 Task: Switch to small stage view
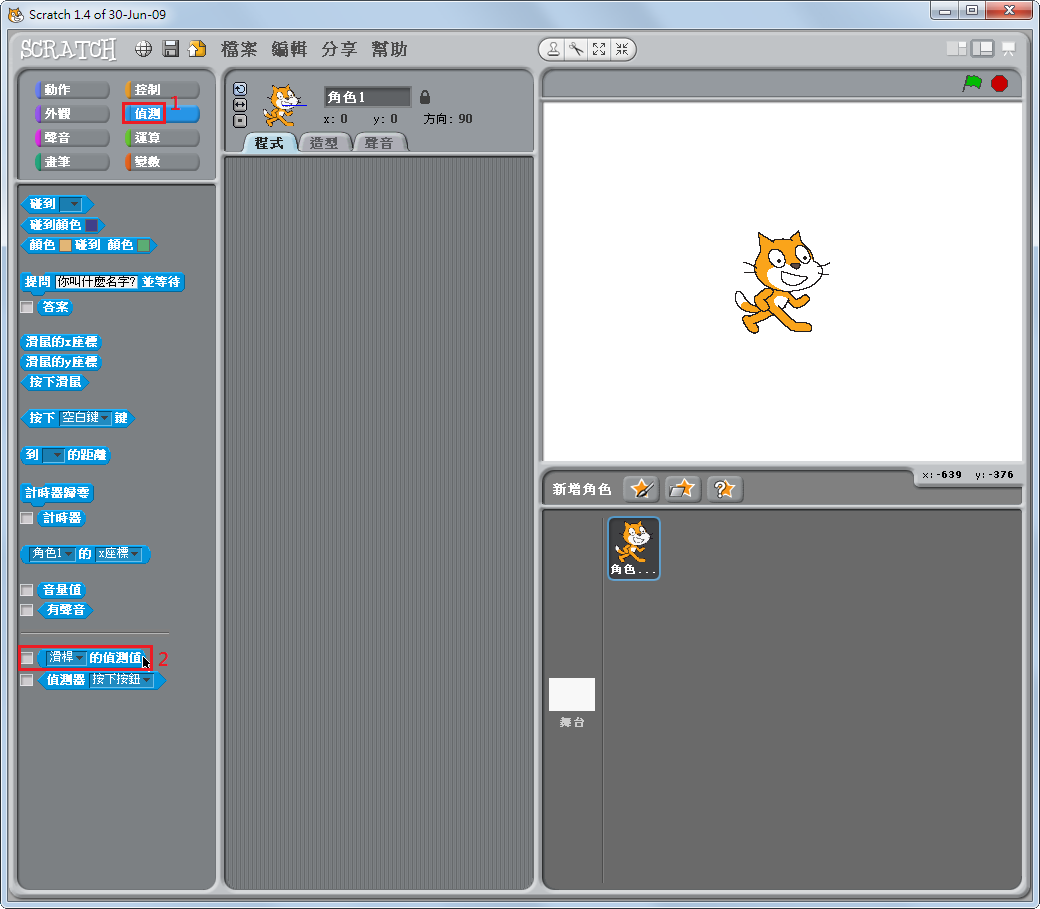coord(956,48)
